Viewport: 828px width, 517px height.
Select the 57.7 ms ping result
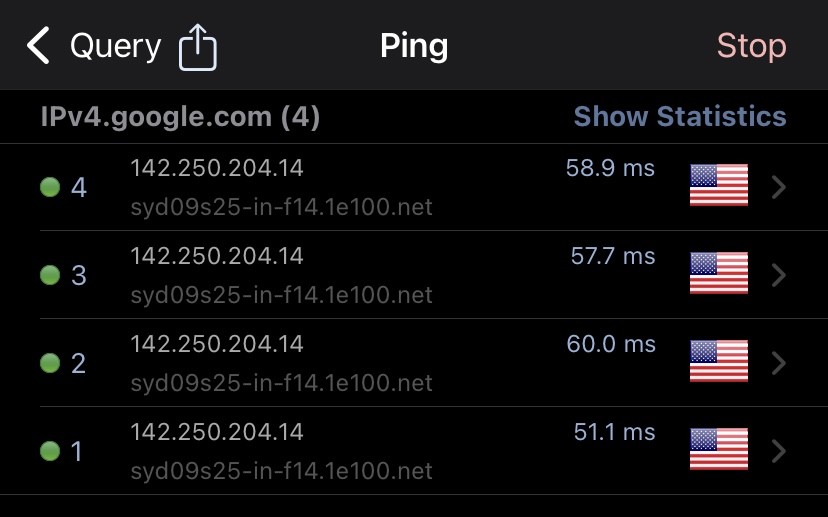(x=612, y=256)
